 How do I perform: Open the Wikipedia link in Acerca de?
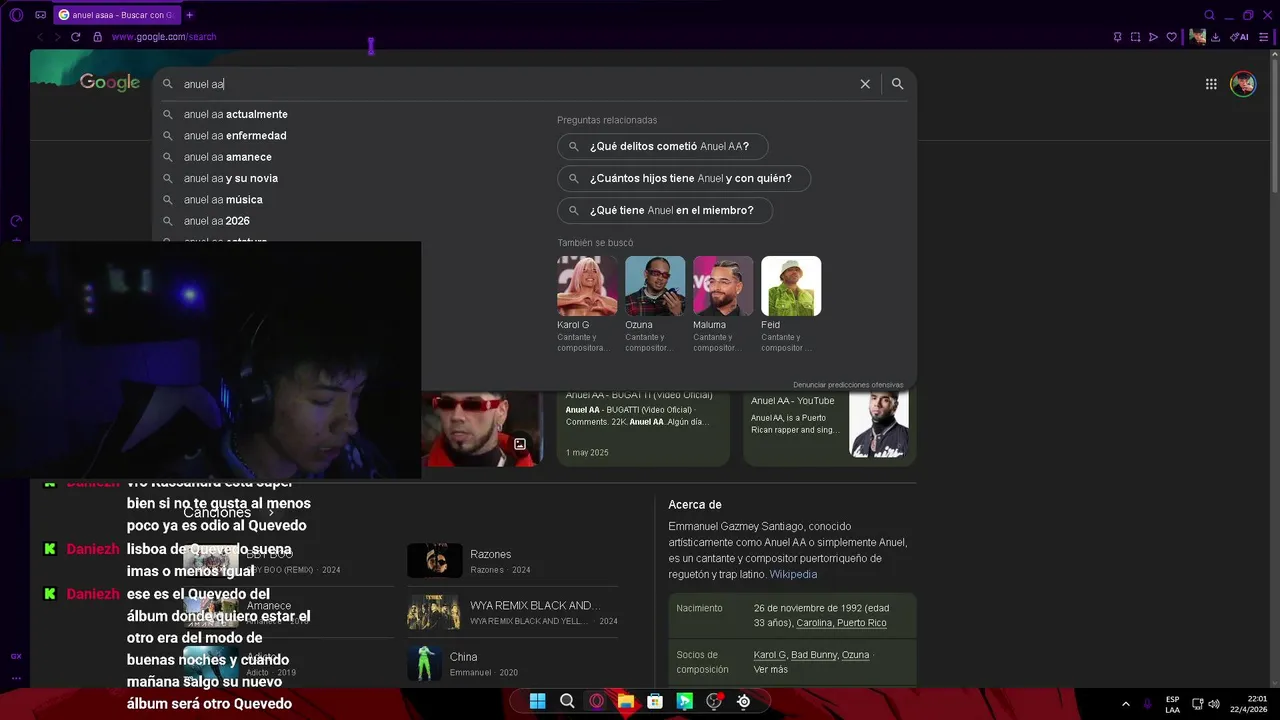pos(793,574)
